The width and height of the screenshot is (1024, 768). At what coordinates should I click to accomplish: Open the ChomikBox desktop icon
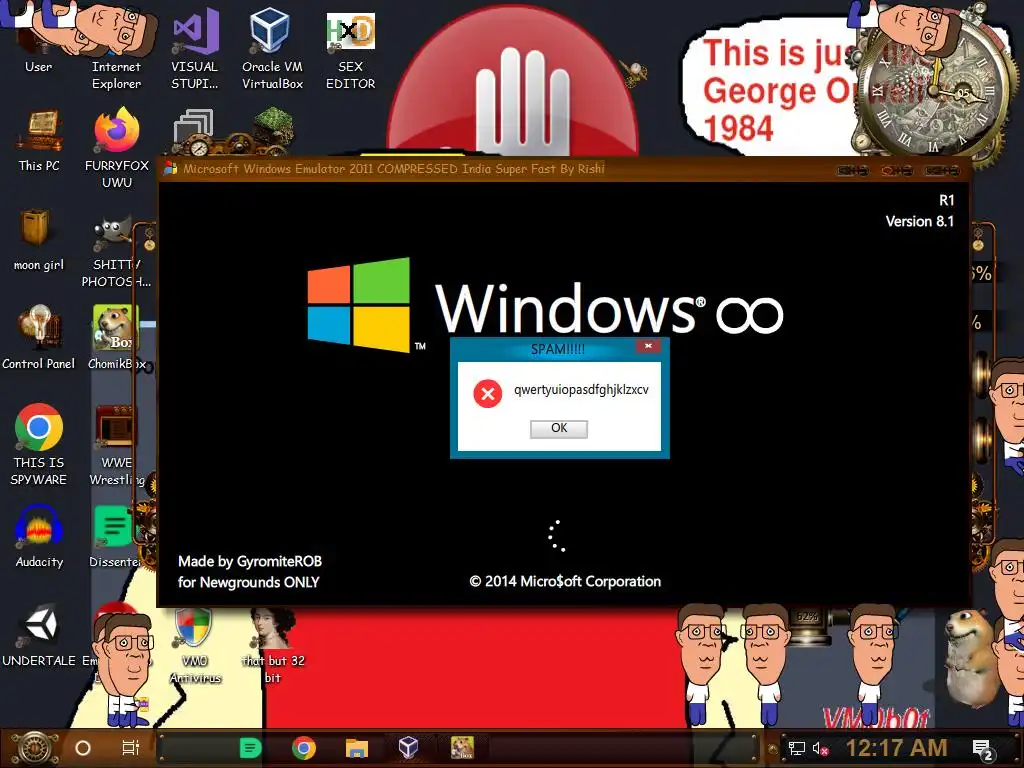(x=116, y=338)
